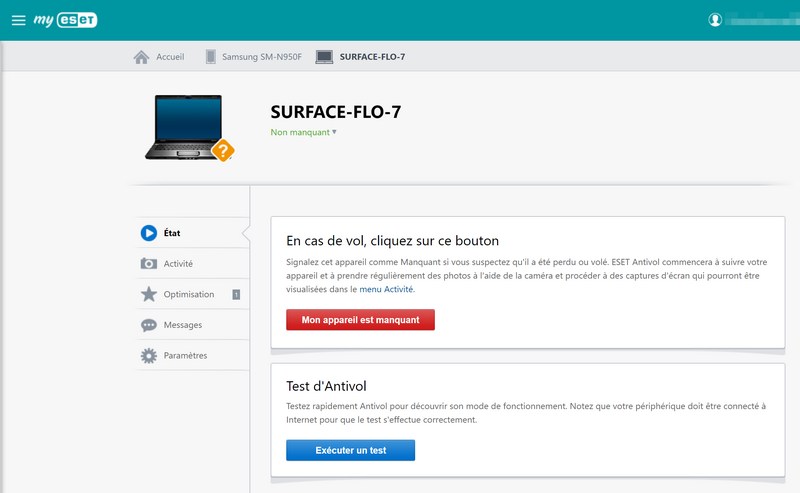Click the blurred account name

point(762,21)
